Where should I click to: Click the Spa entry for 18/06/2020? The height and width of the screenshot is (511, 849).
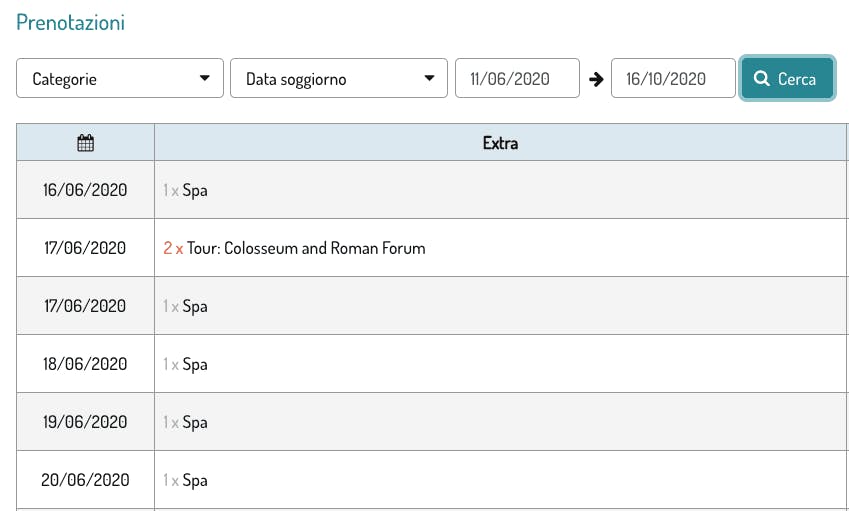(195, 364)
